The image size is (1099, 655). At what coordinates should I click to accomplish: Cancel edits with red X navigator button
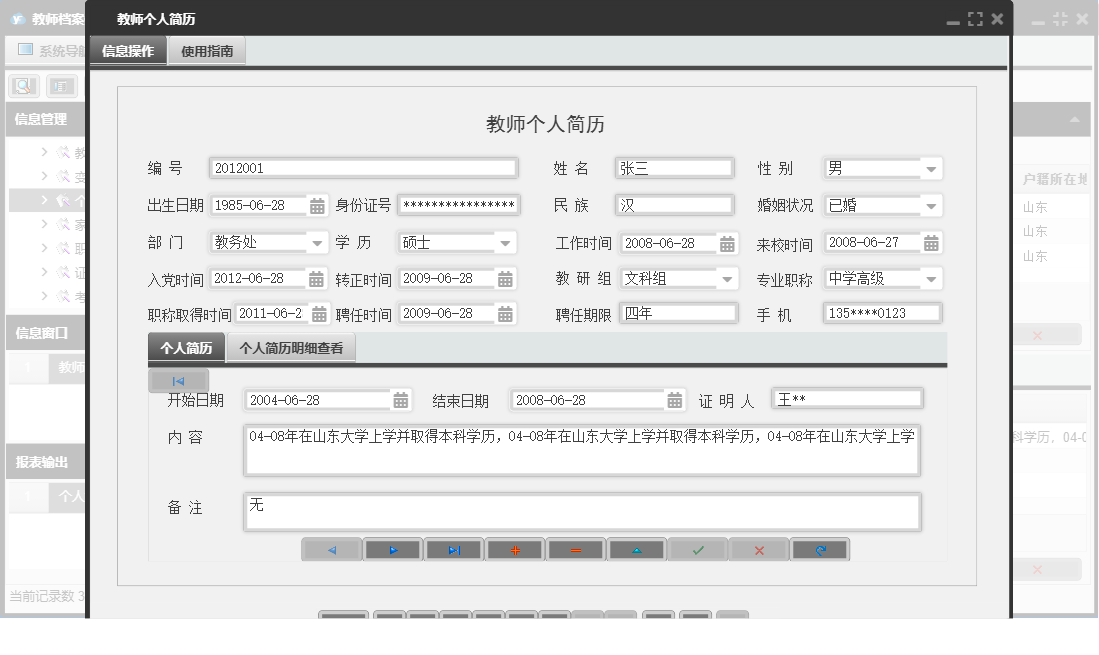[x=759, y=550]
